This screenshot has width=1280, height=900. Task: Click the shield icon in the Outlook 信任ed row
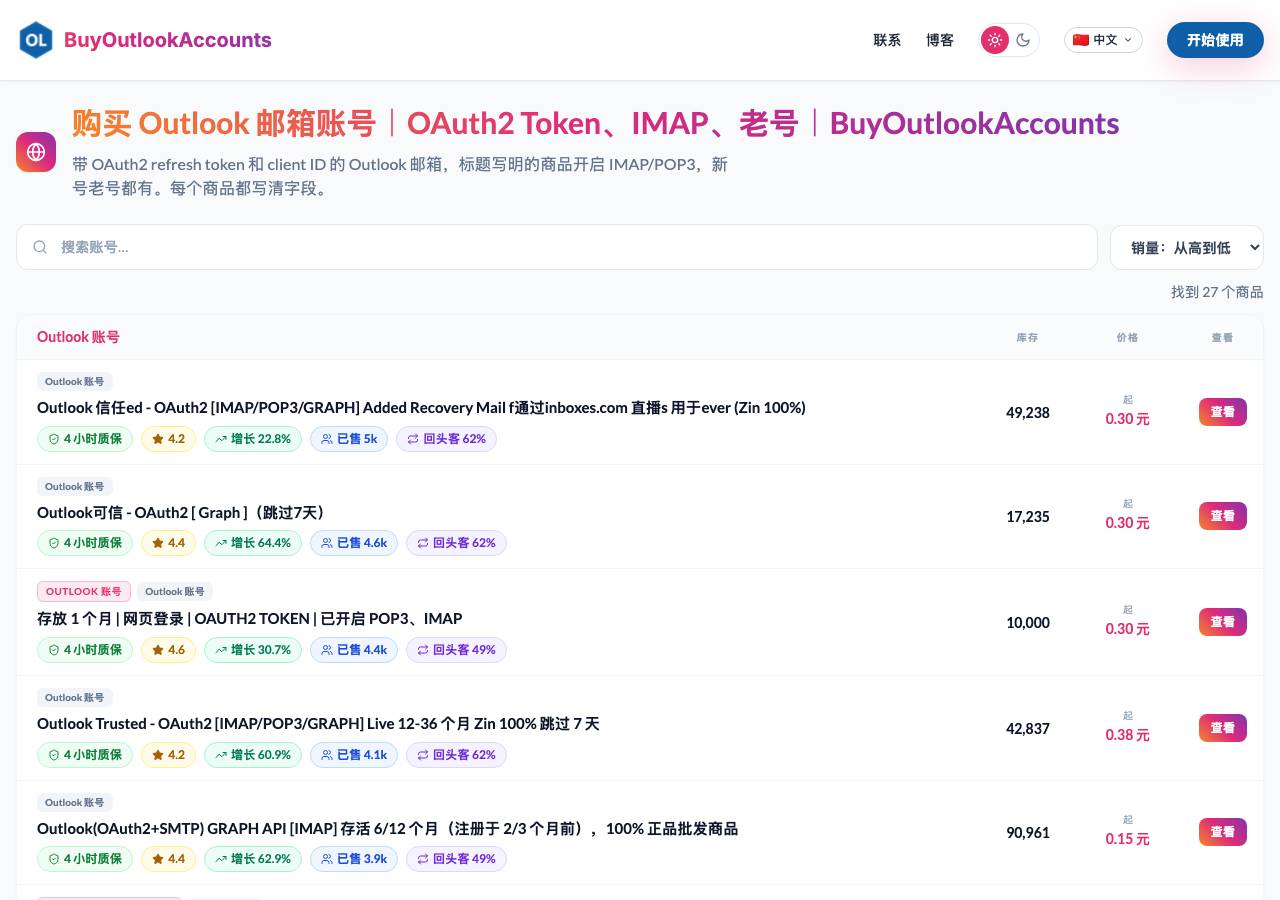53,439
